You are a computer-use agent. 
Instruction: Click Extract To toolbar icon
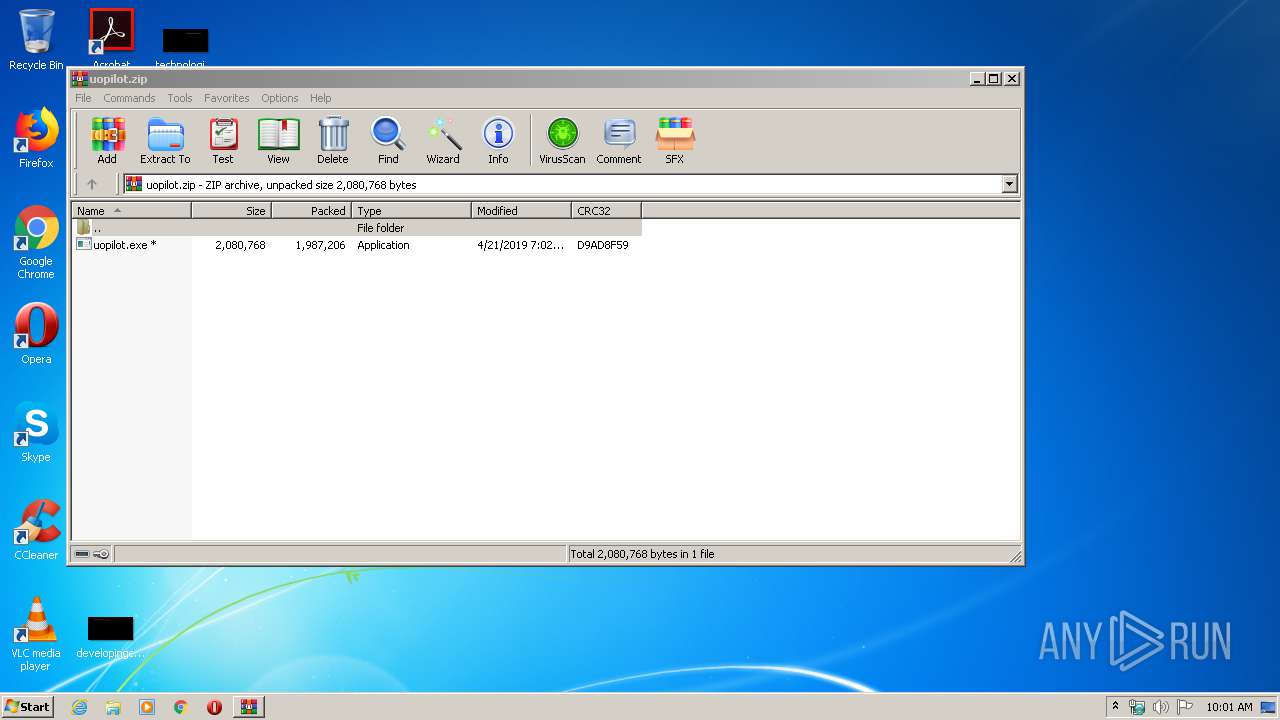[165, 140]
